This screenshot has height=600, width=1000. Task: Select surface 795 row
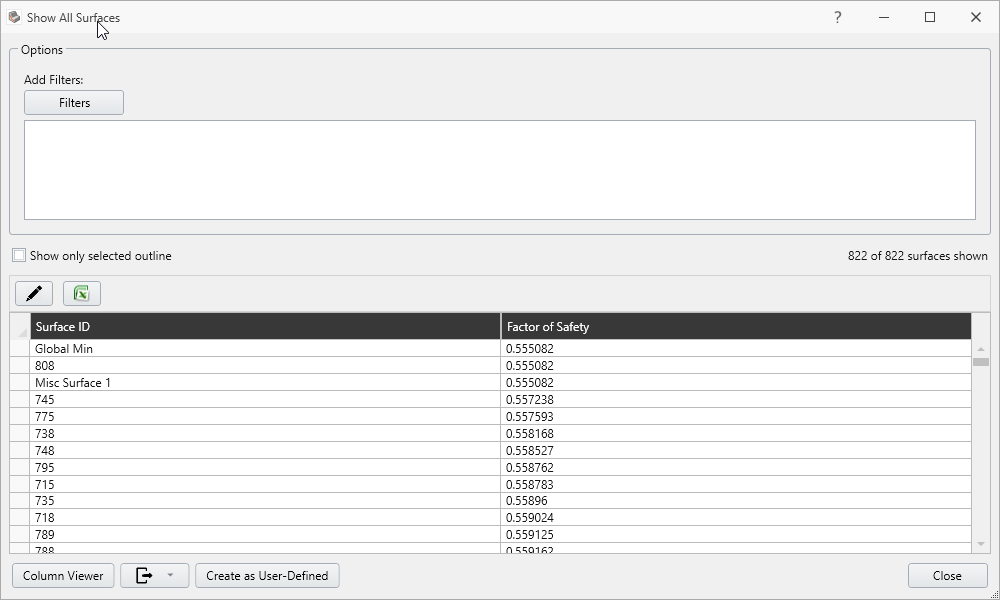pos(490,467)
